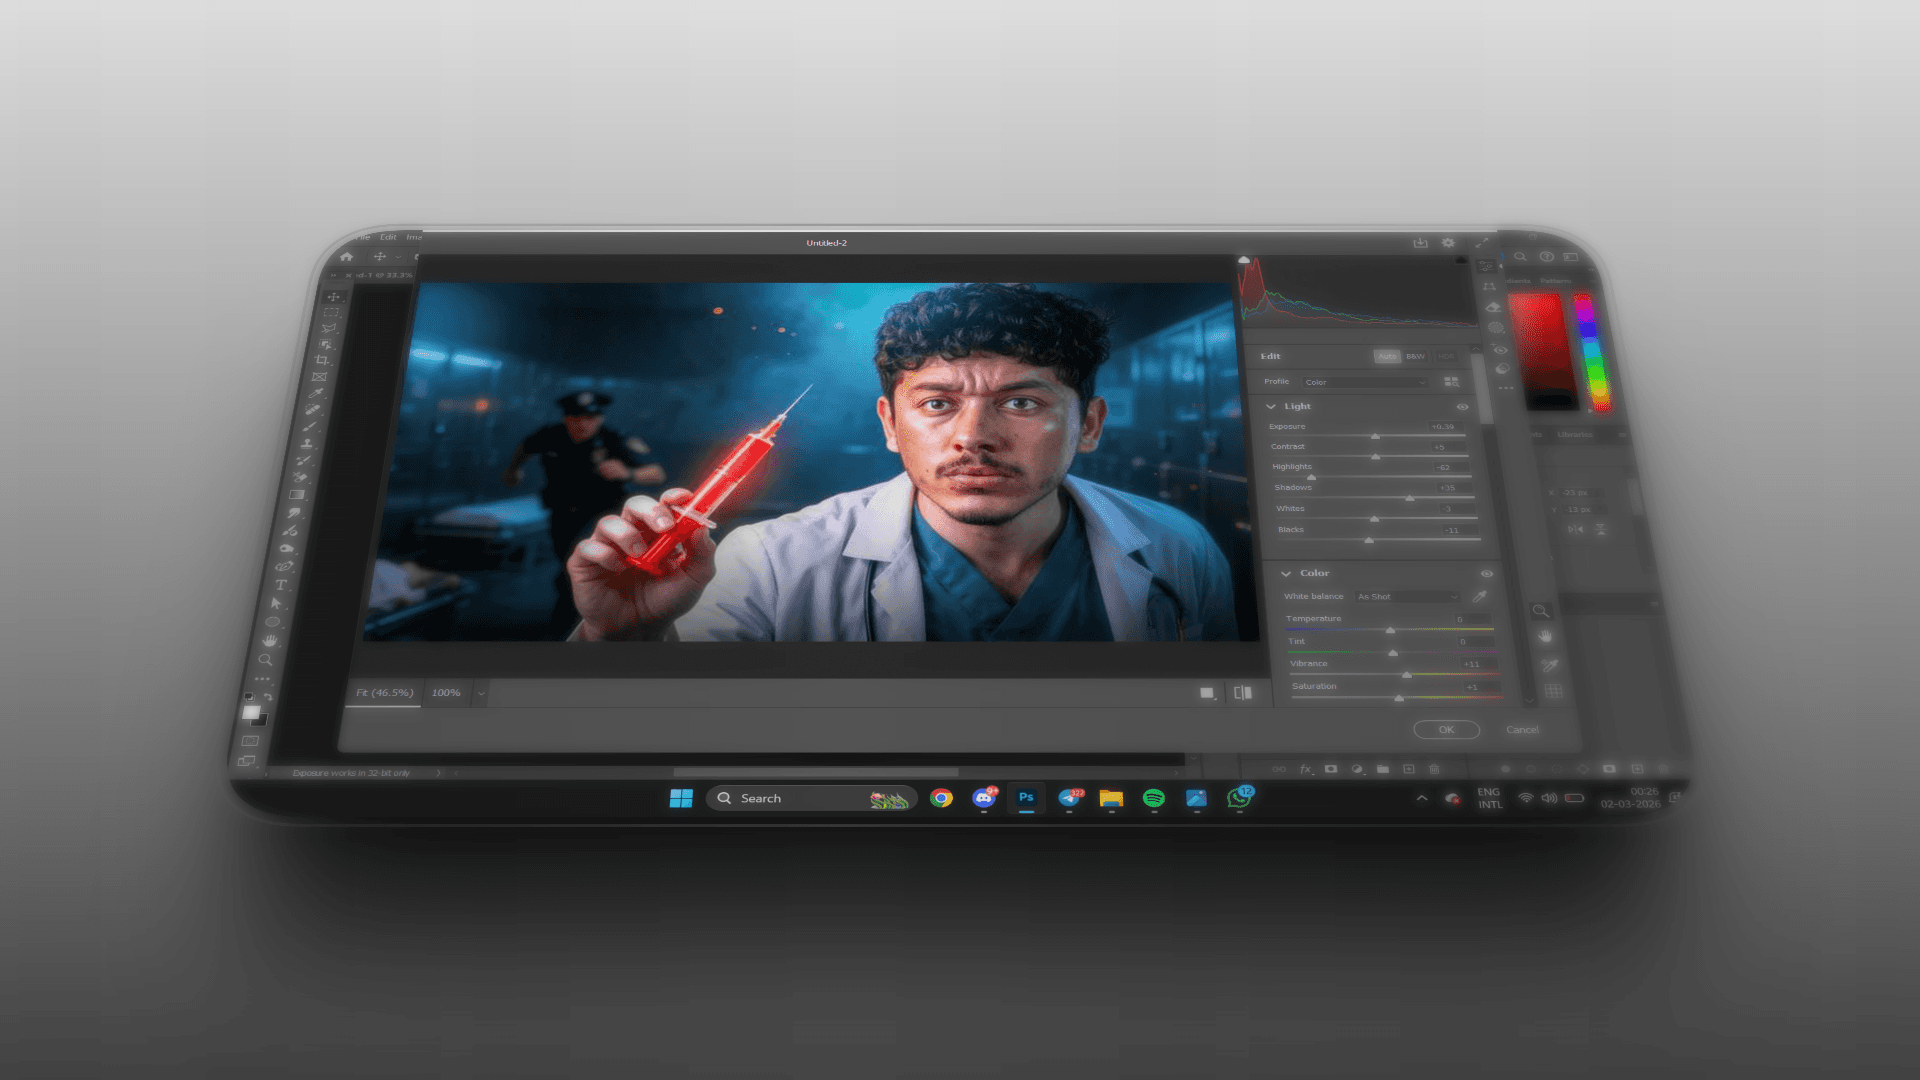Click the save image download icon
Viewport: 1920px width, 1080px height.
click(1420, 243)
